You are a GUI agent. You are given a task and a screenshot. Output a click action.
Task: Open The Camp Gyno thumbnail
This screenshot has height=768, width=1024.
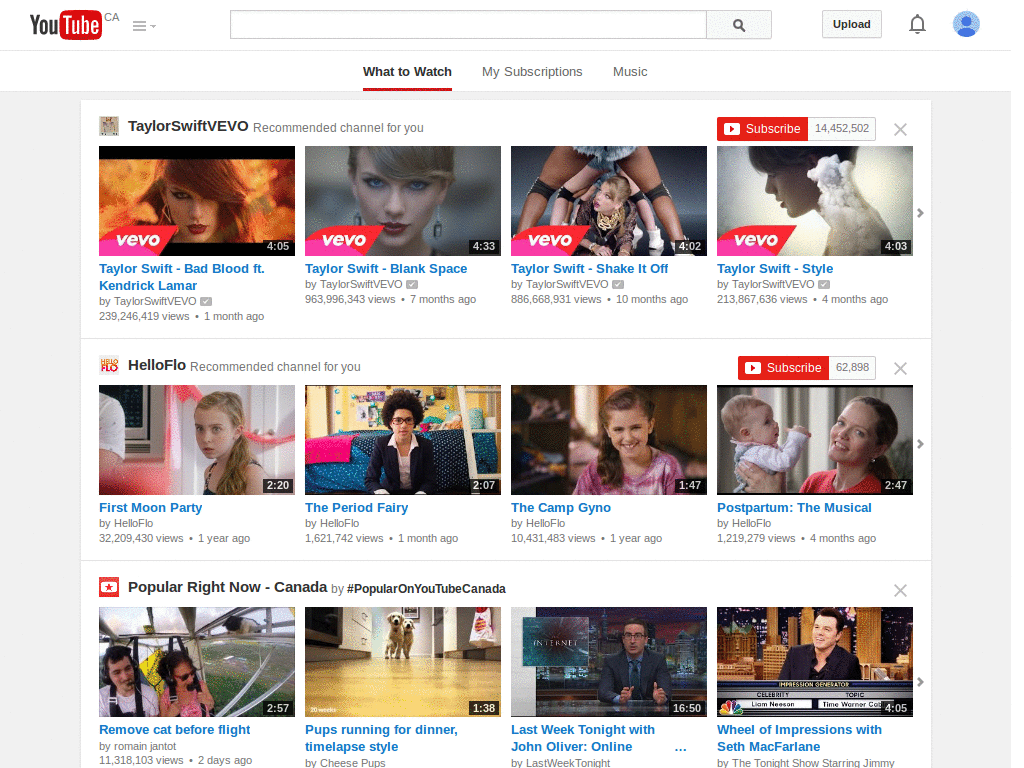(x=609, y=440)
